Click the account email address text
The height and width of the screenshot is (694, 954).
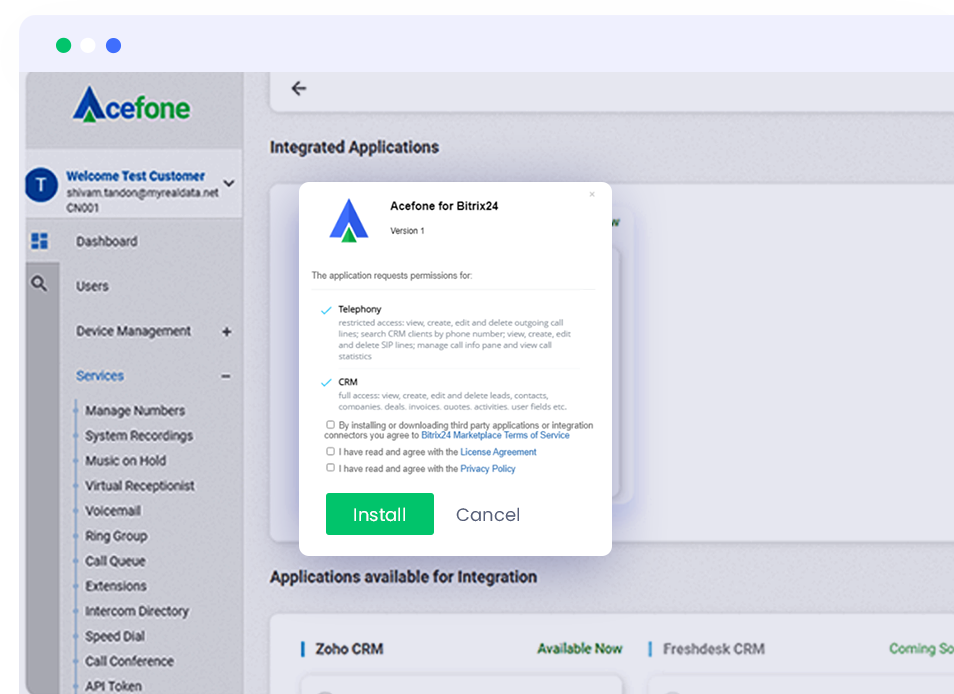142,193
